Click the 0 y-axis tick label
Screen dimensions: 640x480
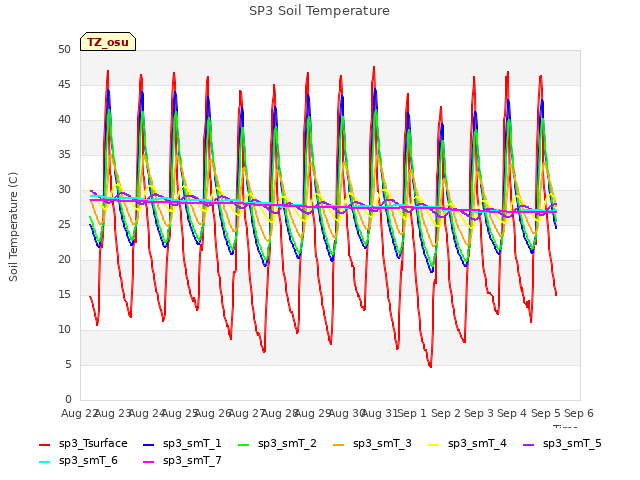click(68, 399)
